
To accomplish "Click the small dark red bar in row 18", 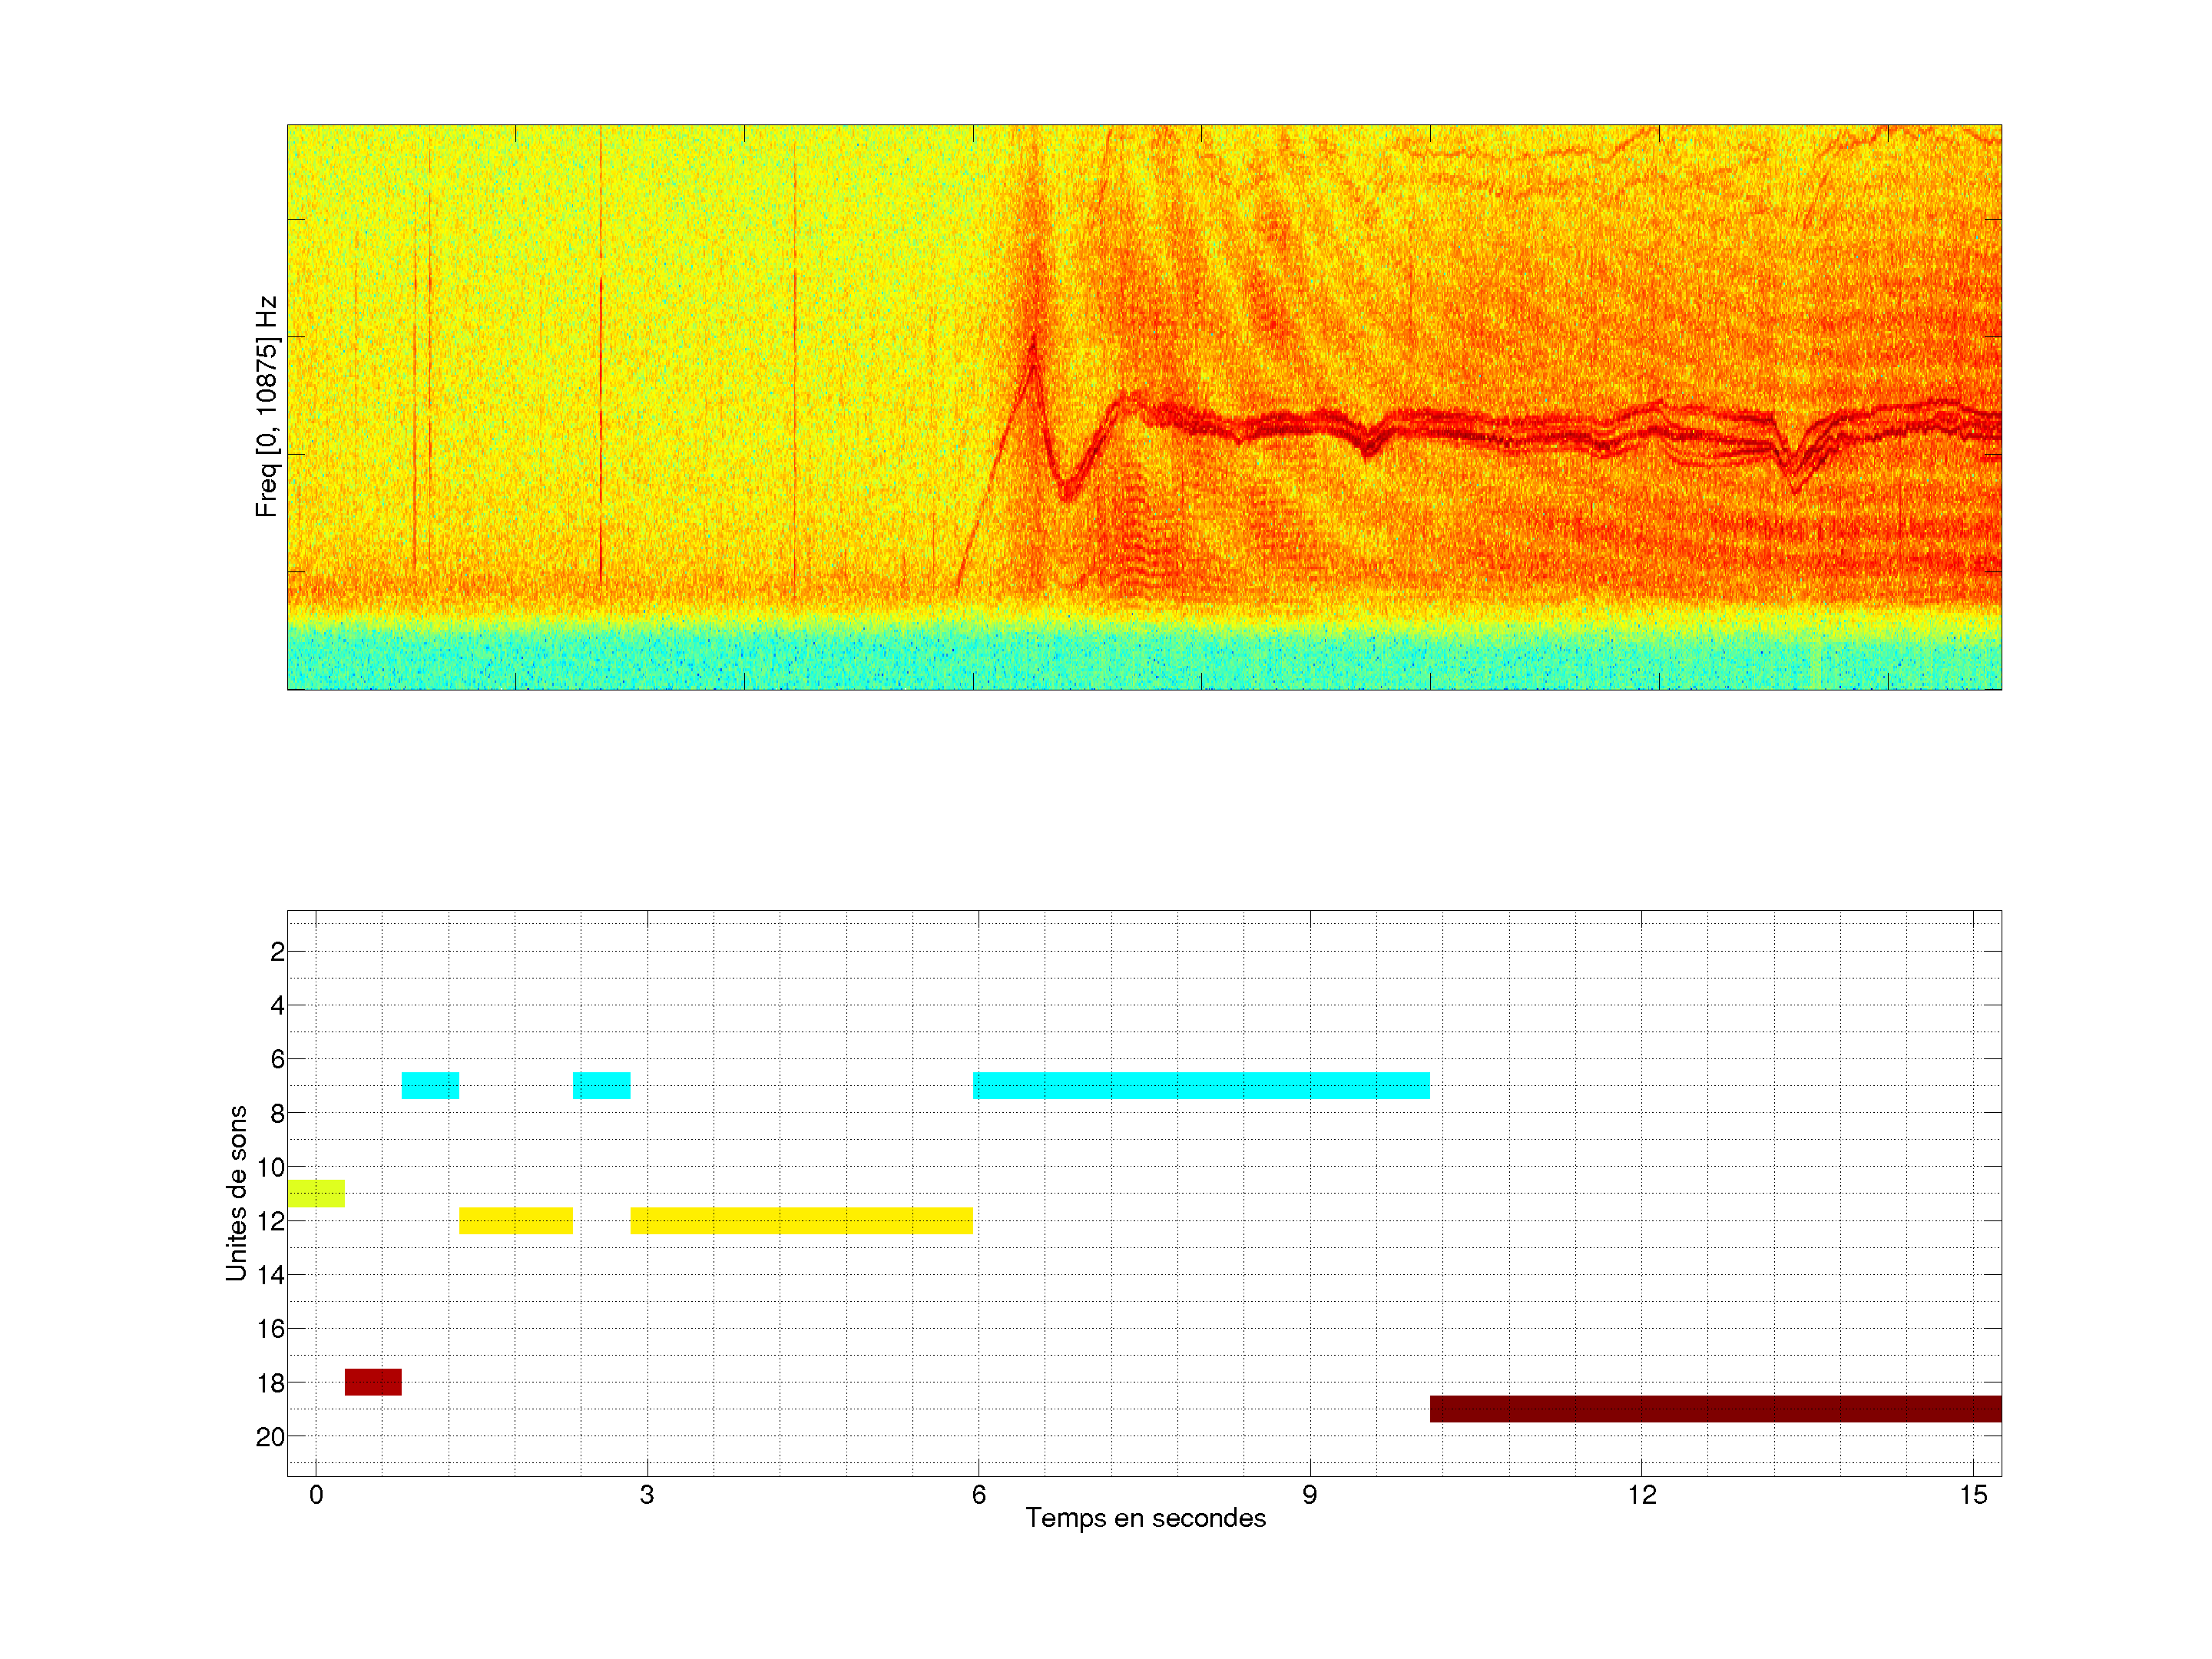I will pos(373,1382).
